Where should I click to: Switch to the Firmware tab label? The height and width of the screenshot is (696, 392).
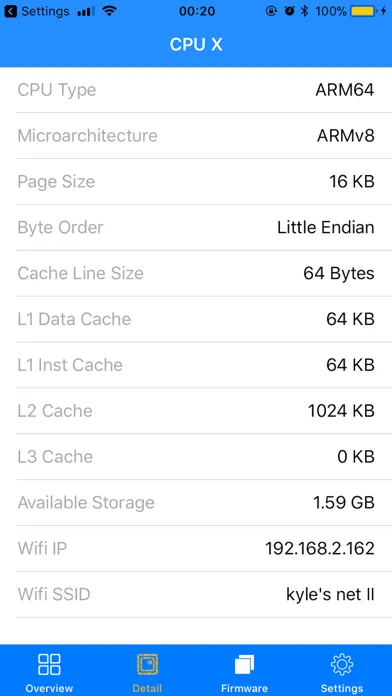pyautogui.click(x=245, y=688)
